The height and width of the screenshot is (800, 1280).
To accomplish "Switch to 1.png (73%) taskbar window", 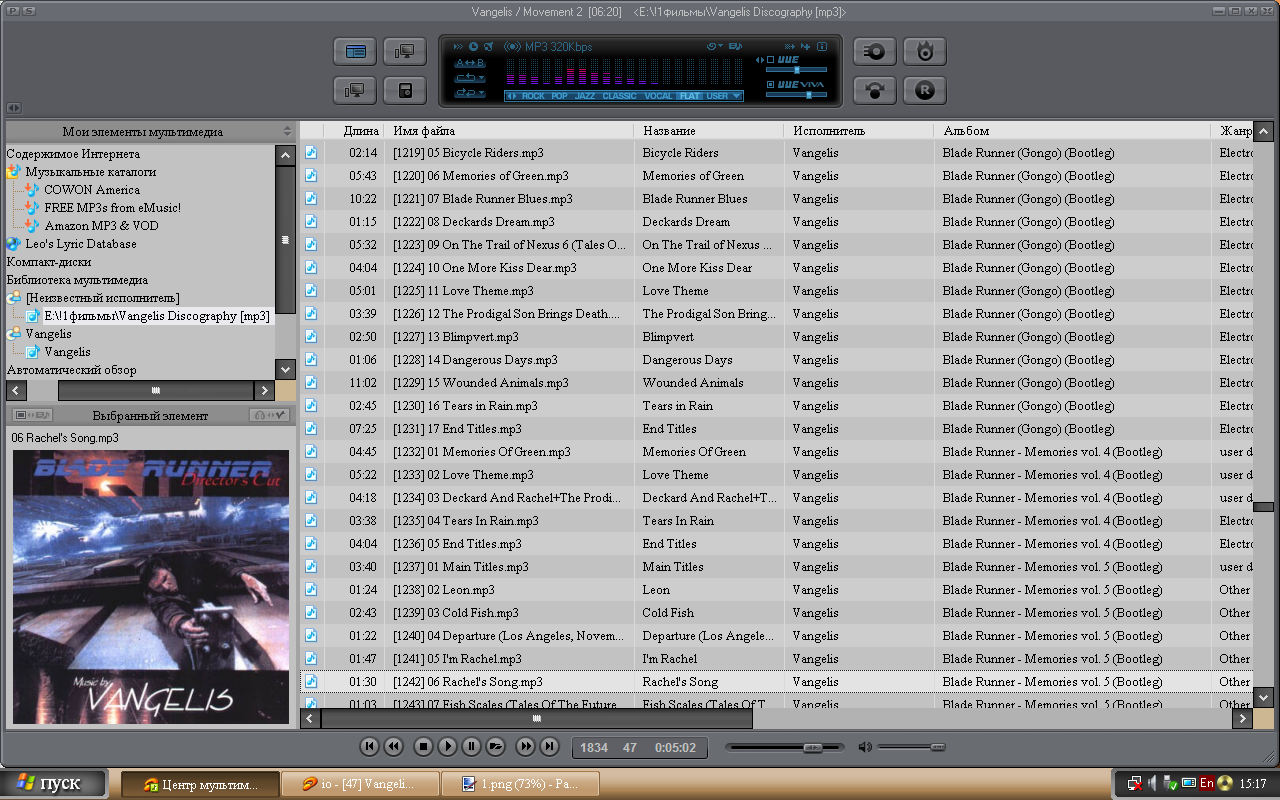I will [520, 784].
